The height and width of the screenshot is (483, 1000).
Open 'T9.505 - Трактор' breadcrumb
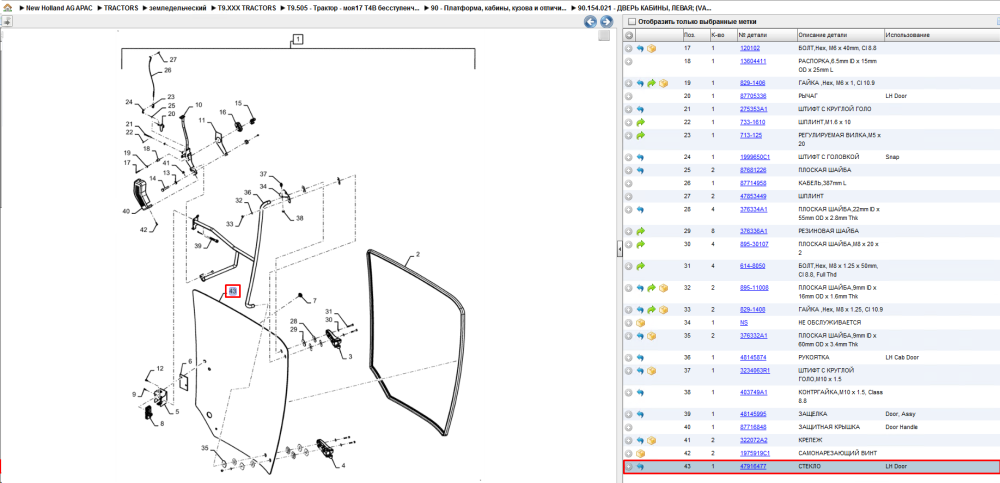coord(354,9)
